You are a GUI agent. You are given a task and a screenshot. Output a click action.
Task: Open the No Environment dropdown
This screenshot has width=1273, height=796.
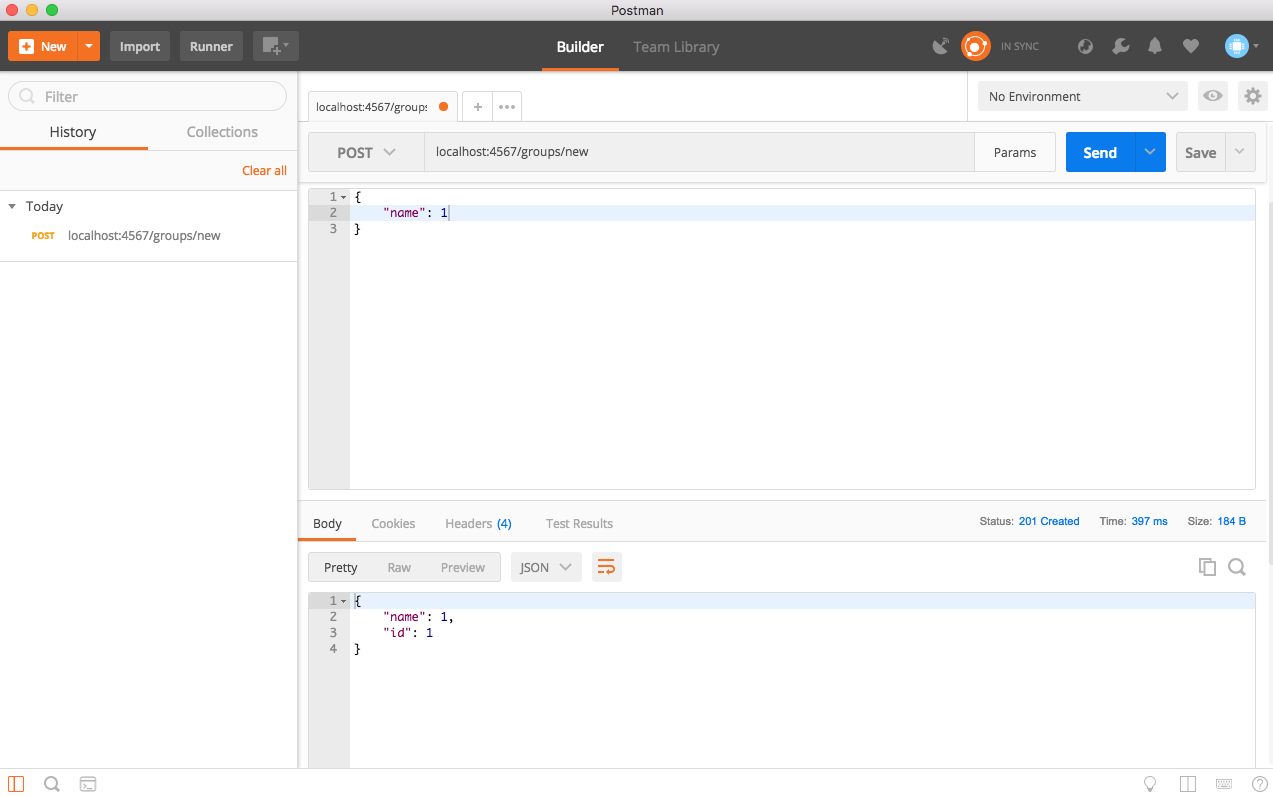(1083, 96)
